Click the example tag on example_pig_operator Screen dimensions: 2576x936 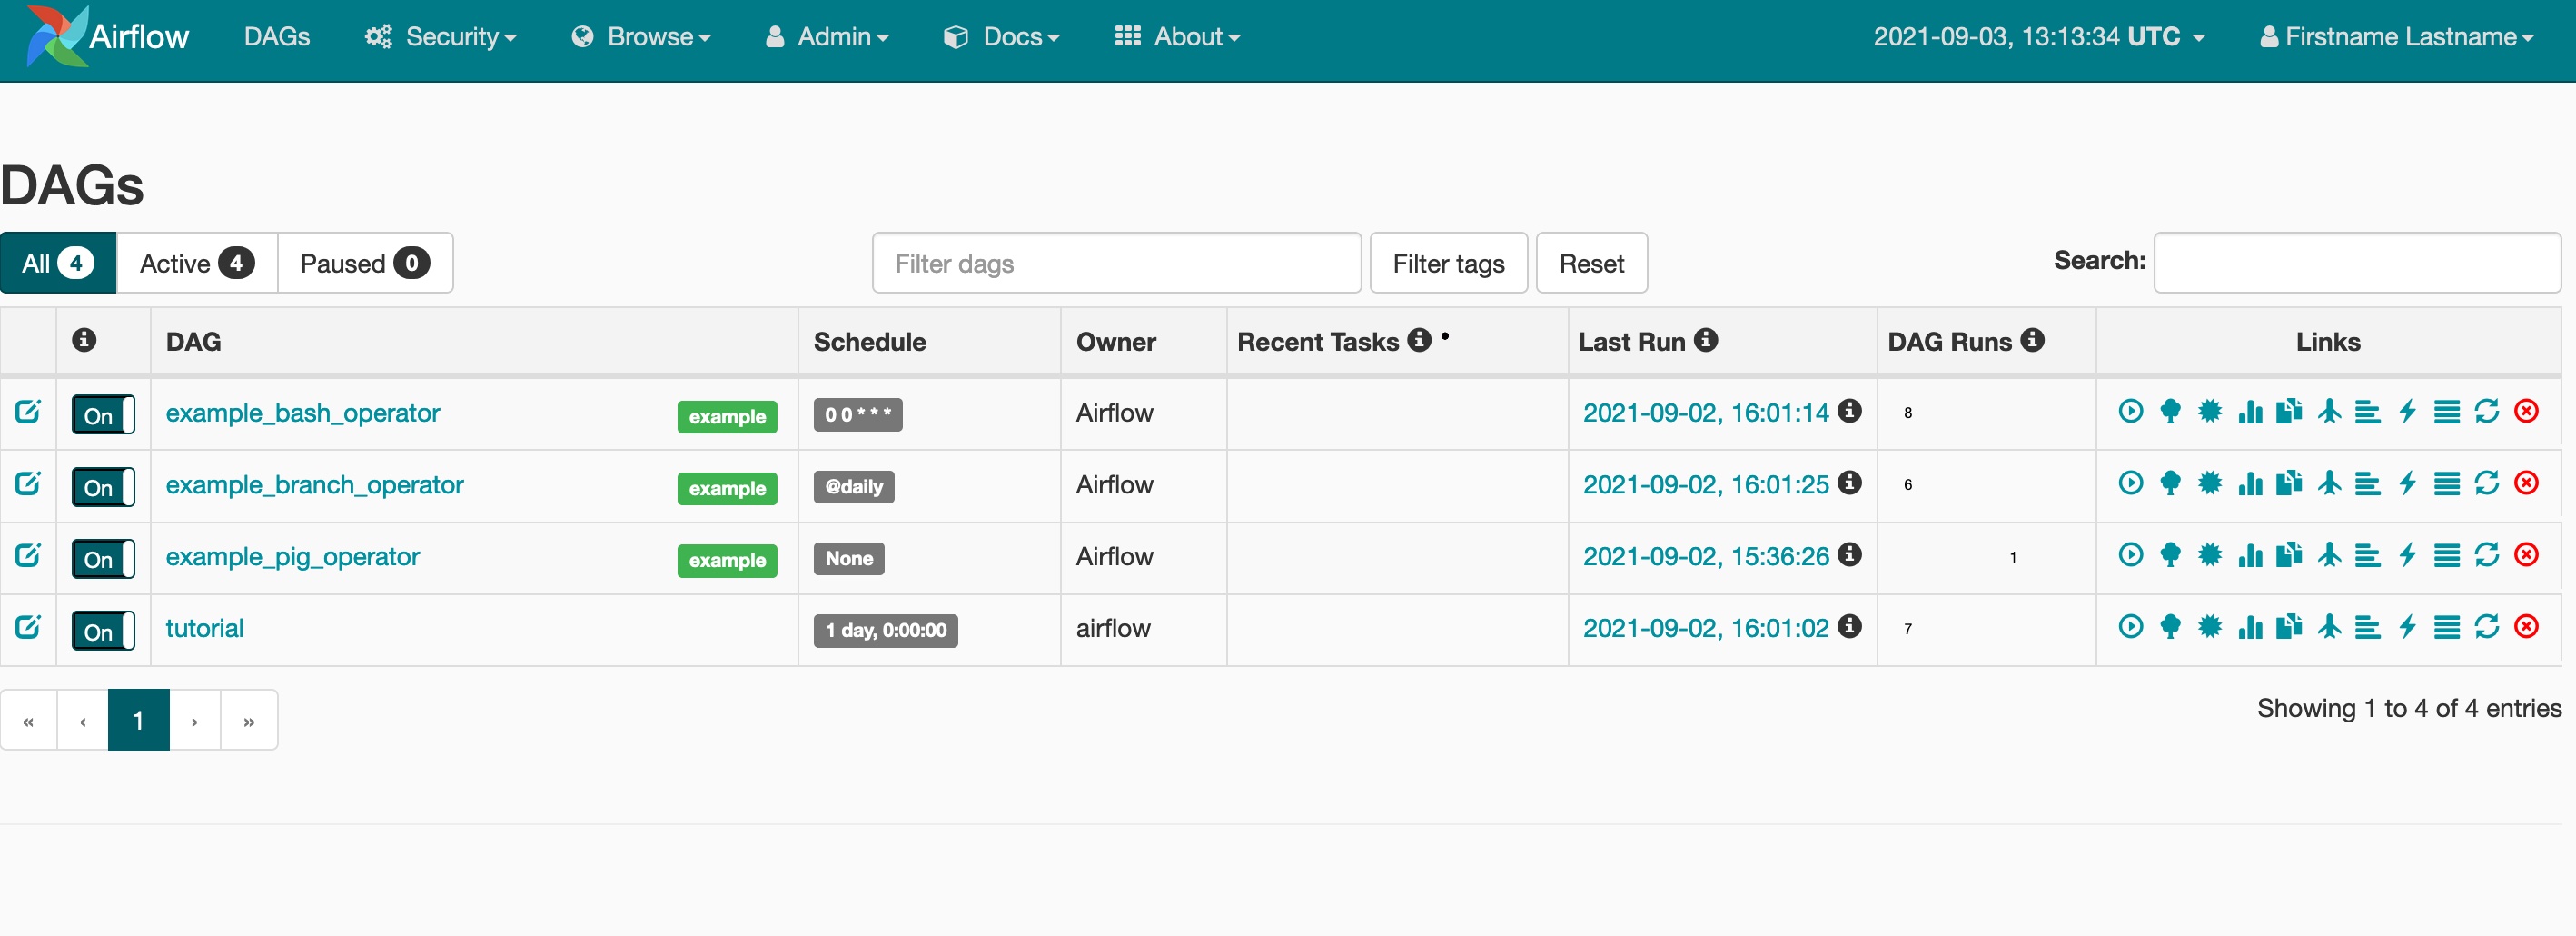pos(727,560)
